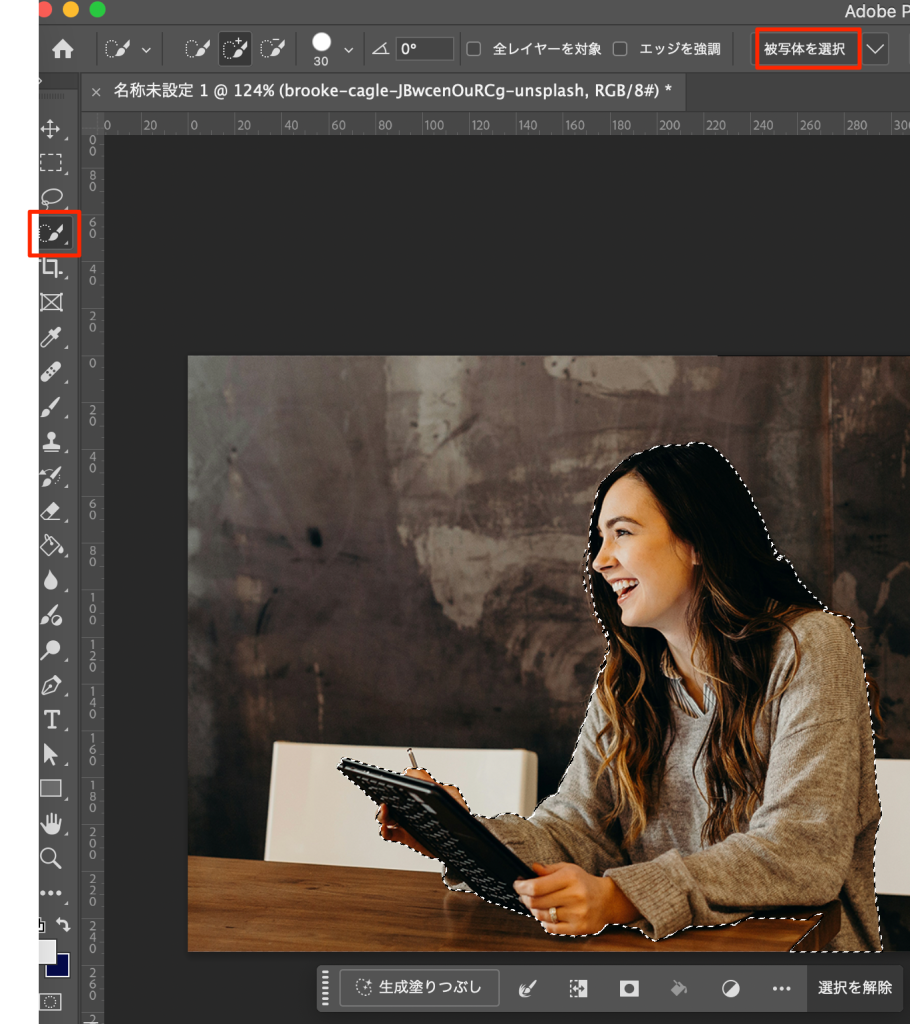910x1024 pixels.
Task: Choose the Hand tool
Action: [51, 823]
